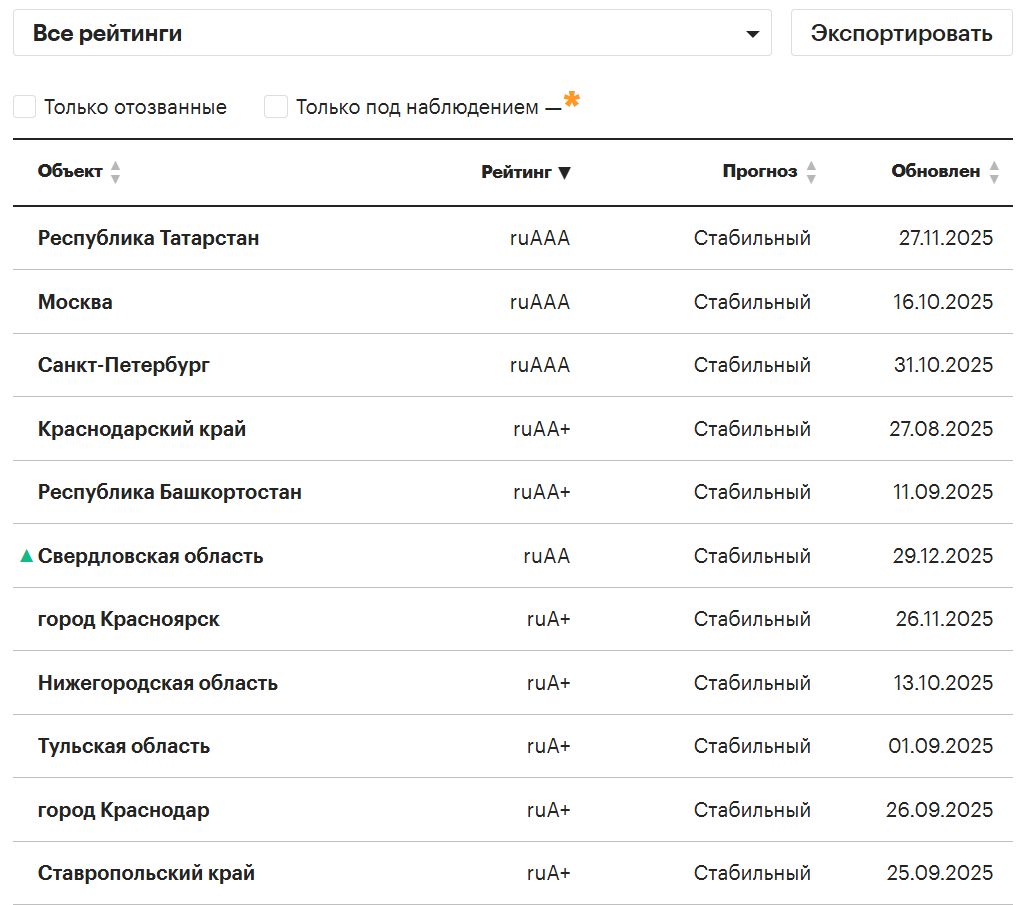Click the Республика Башкортостан entry
The height and width of the screenshot is (905, 1027).
[x=170, y=492]
